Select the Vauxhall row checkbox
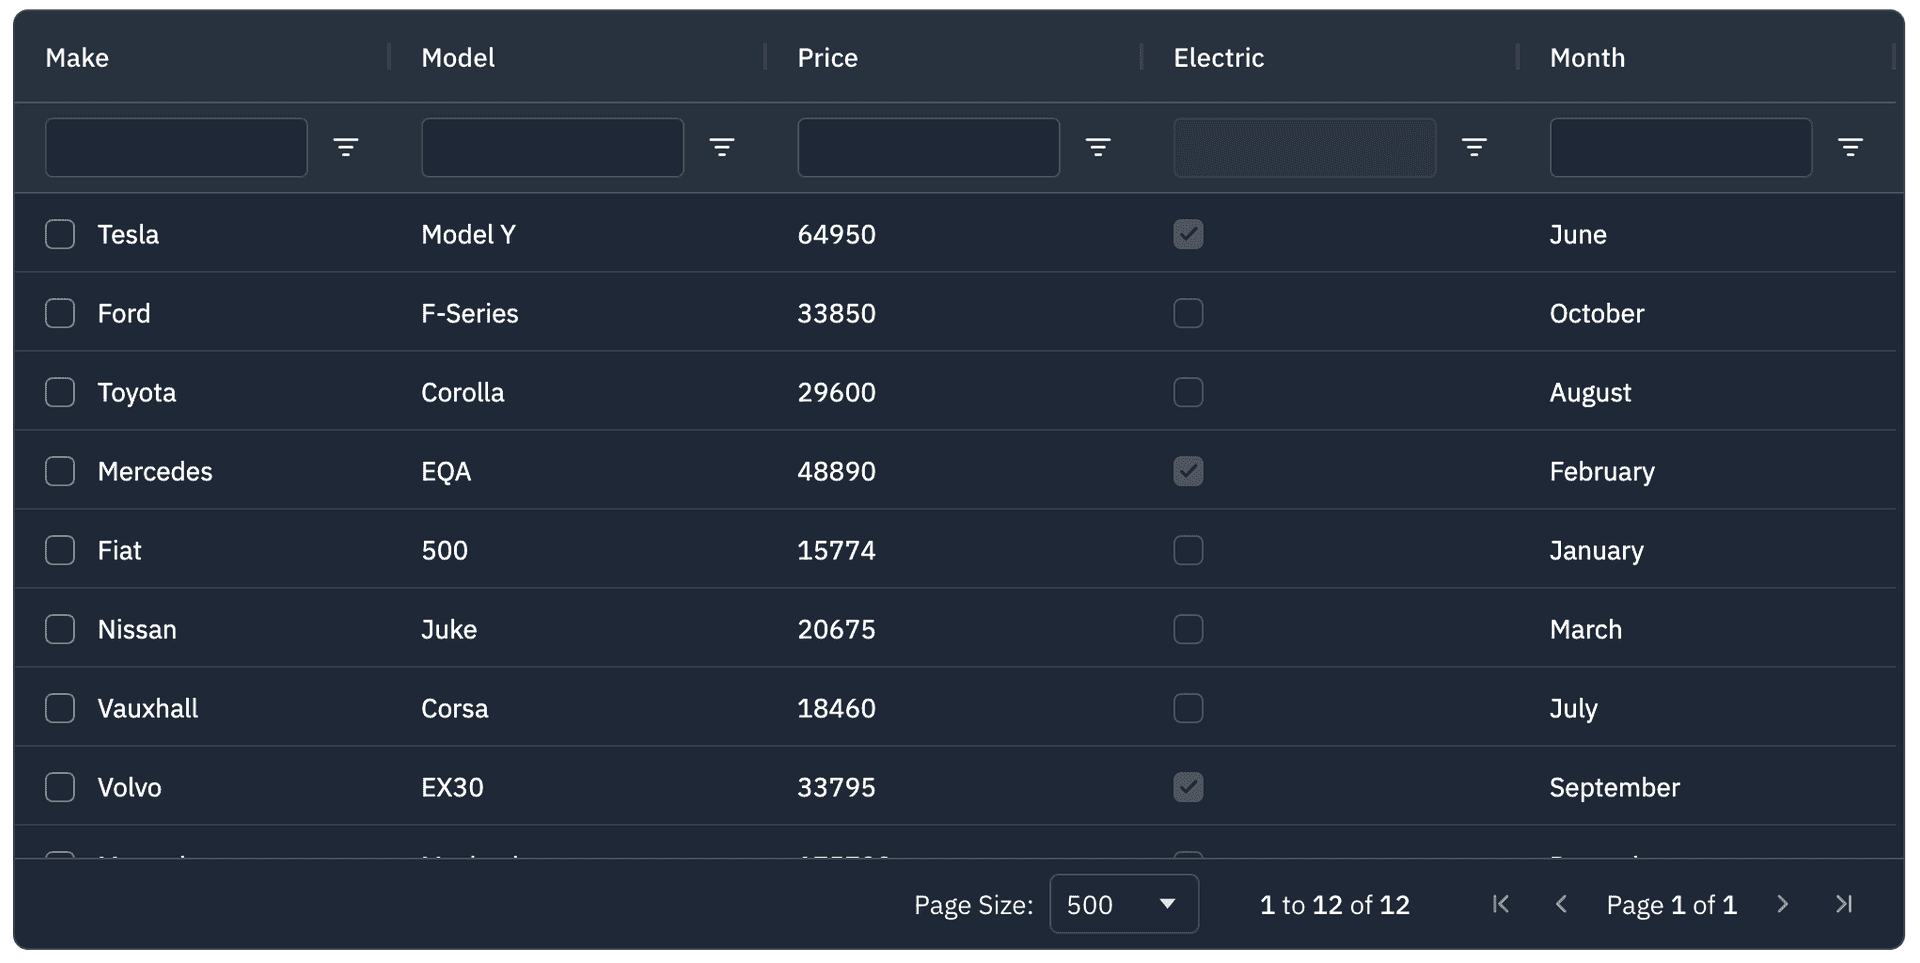Viewport: 1920px width, 963px height. [60, 708]
